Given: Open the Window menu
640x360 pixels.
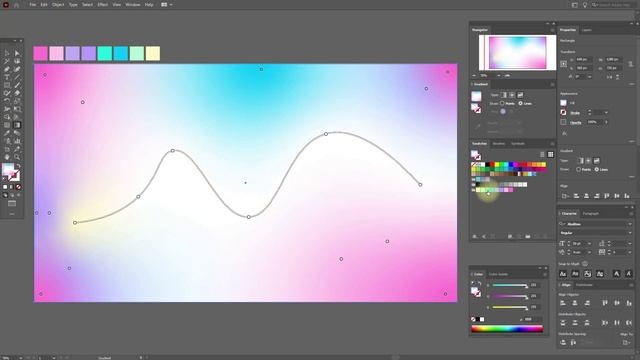Looking at the screenshot, I should point(133,5).
